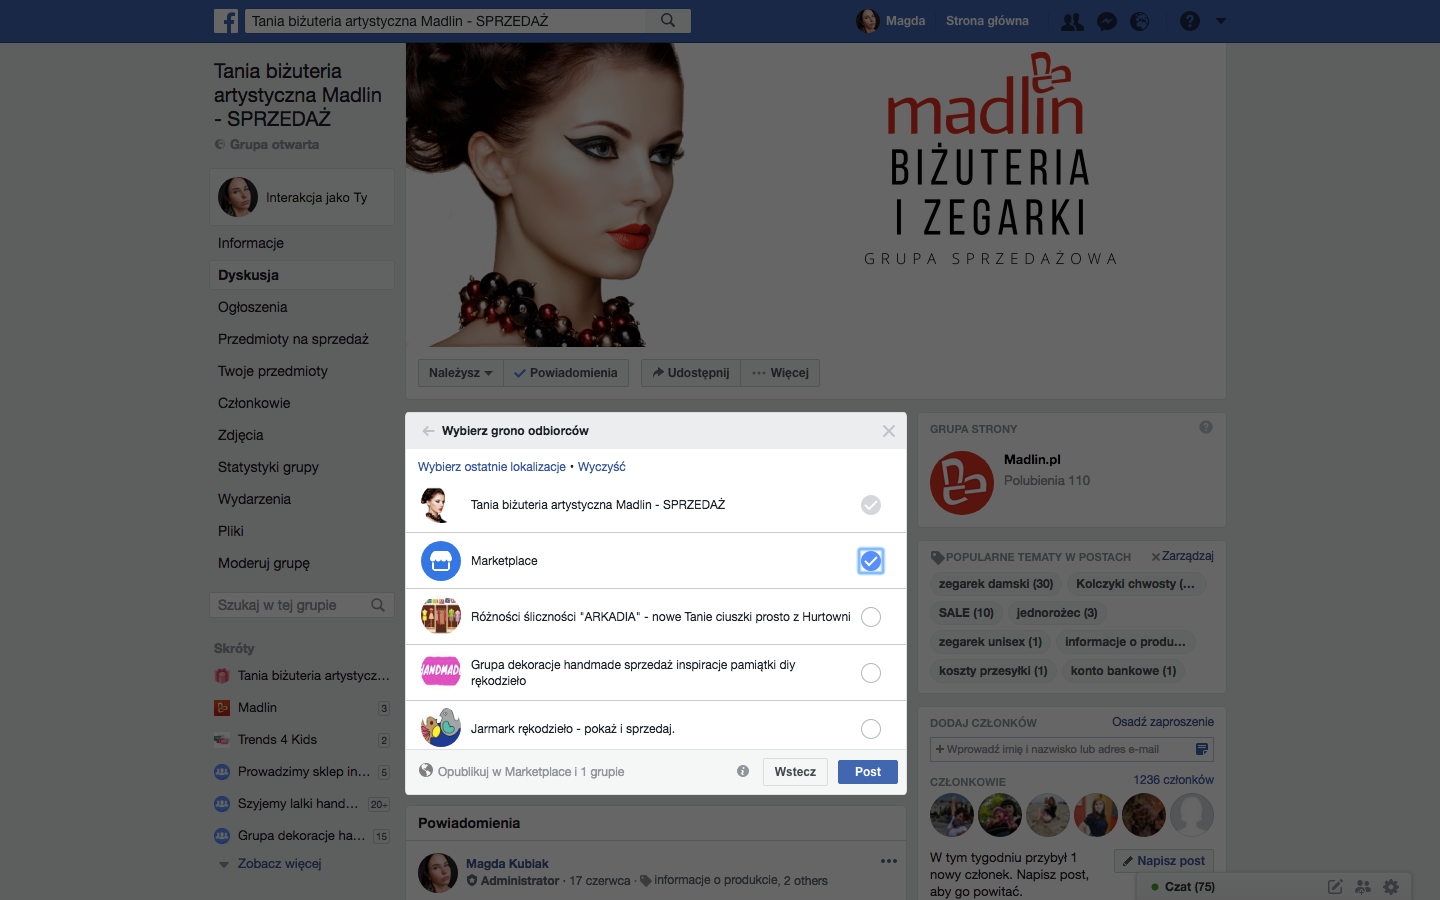Image resolution: width=1440 pixels, height=900 pixels.
Task: Open notifications globe icon
Action: [x=1140, y=21]
